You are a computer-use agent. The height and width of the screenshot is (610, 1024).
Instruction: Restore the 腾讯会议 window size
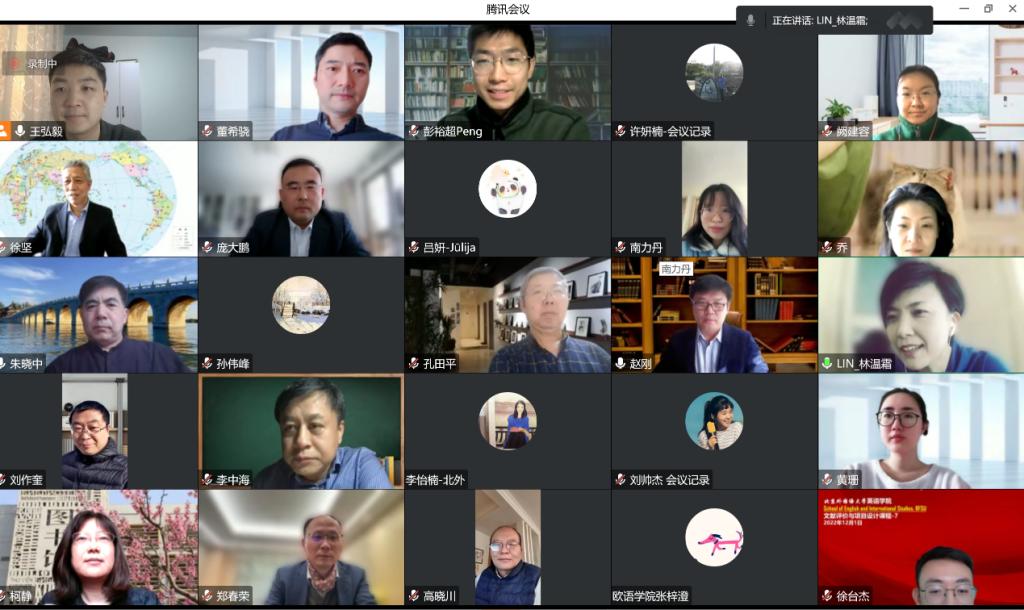(x=988, y=8)
